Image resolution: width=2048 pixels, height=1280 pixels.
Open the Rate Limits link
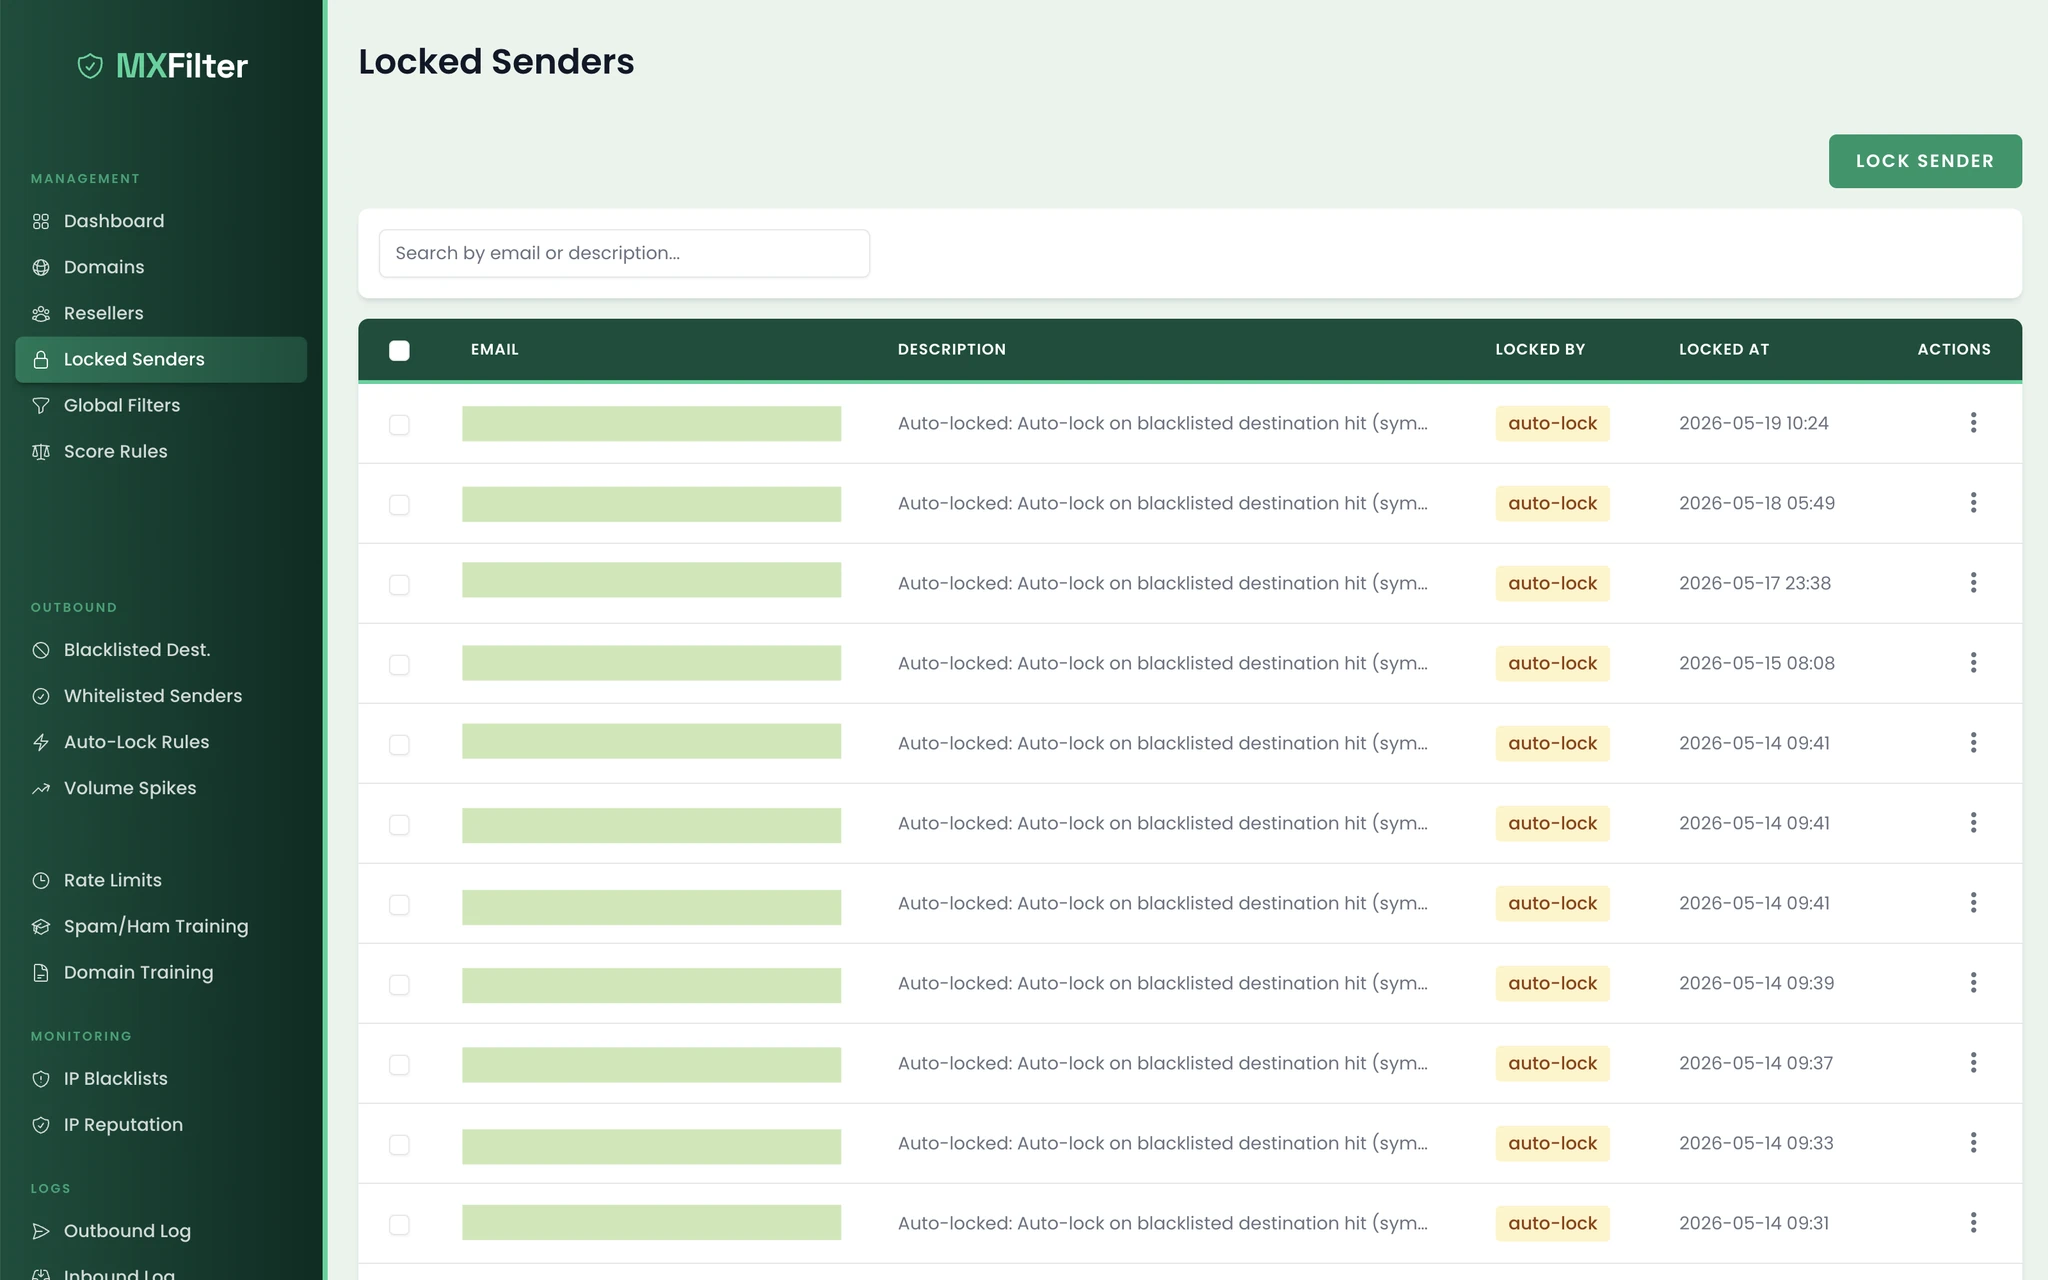click(161, 880)
